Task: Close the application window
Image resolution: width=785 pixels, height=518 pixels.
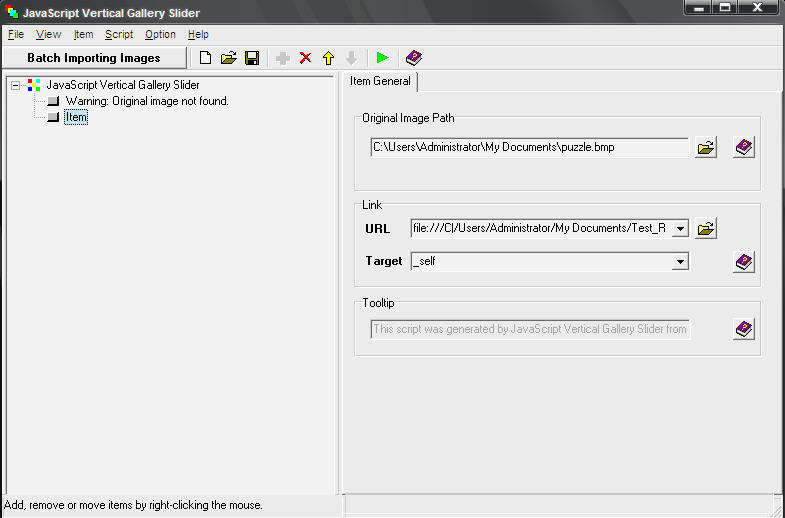Action: 757,8
